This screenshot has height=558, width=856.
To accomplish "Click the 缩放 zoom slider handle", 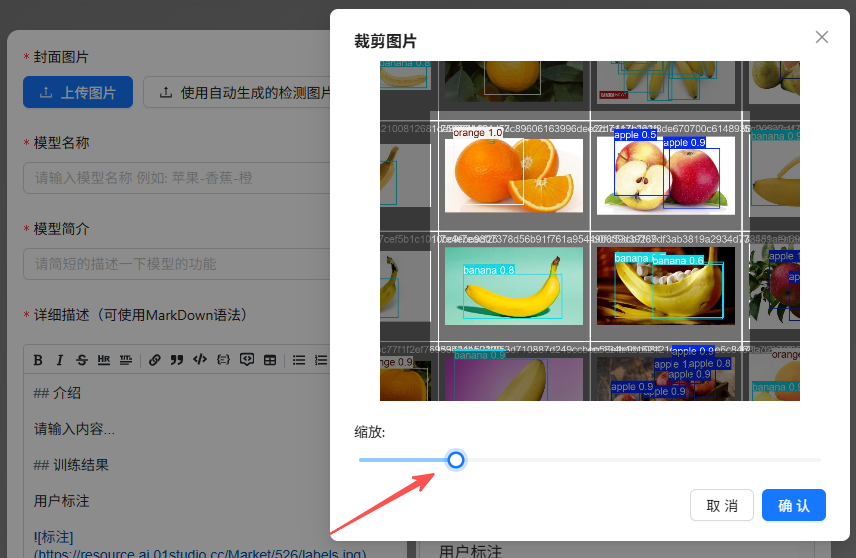I will tap(456, 460).
